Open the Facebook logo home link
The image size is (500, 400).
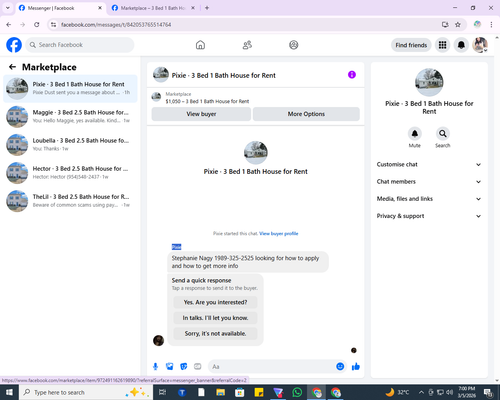pyautogui.click(x=14, y=45)
